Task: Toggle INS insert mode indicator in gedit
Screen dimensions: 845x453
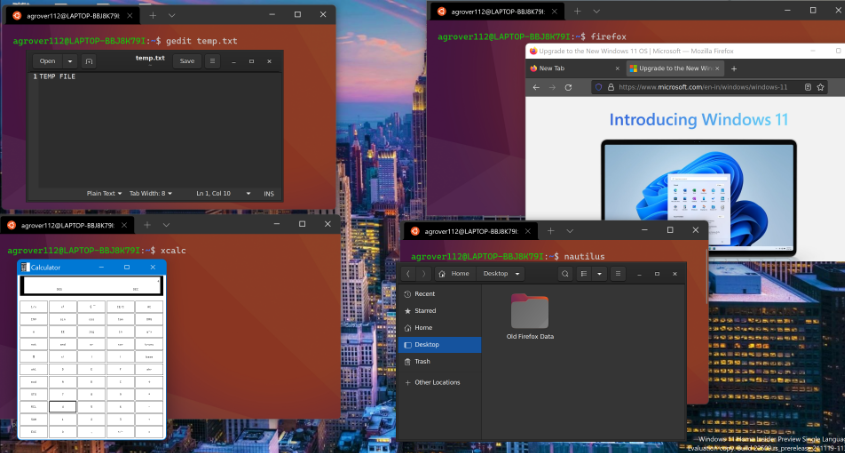Action: pyautogui.click(x=268, y=194)
